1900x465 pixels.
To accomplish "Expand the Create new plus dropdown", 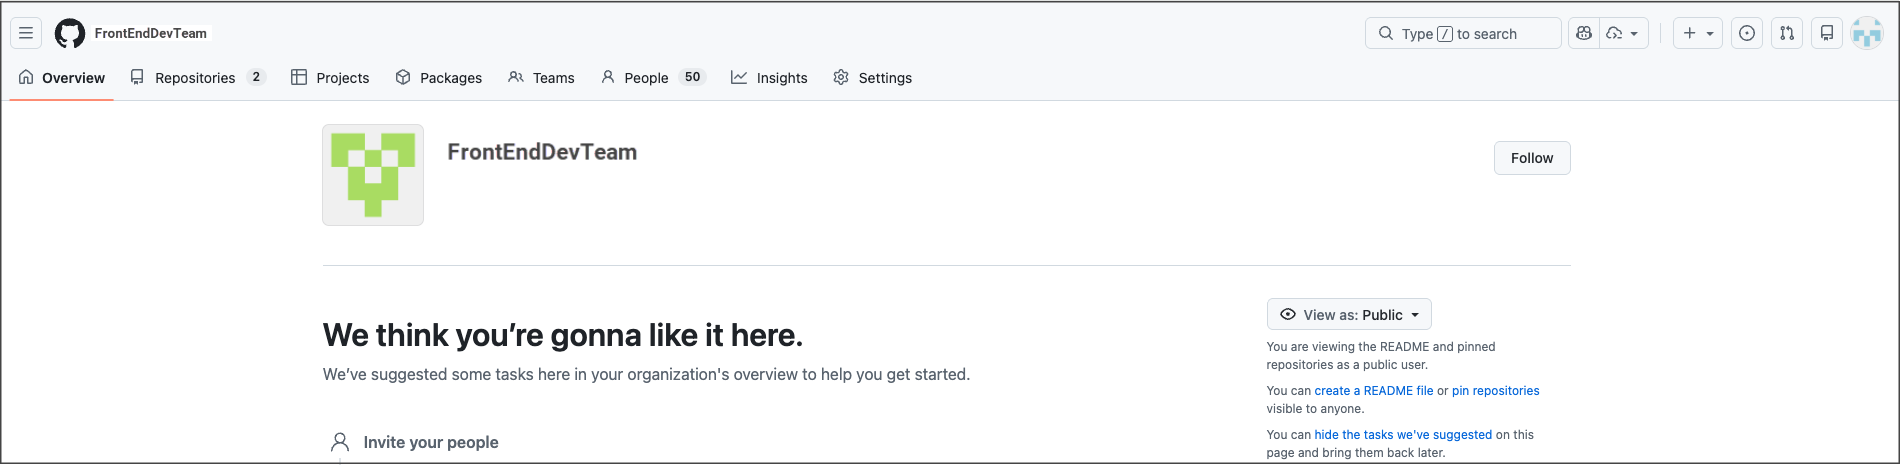I will [1698, 33].
